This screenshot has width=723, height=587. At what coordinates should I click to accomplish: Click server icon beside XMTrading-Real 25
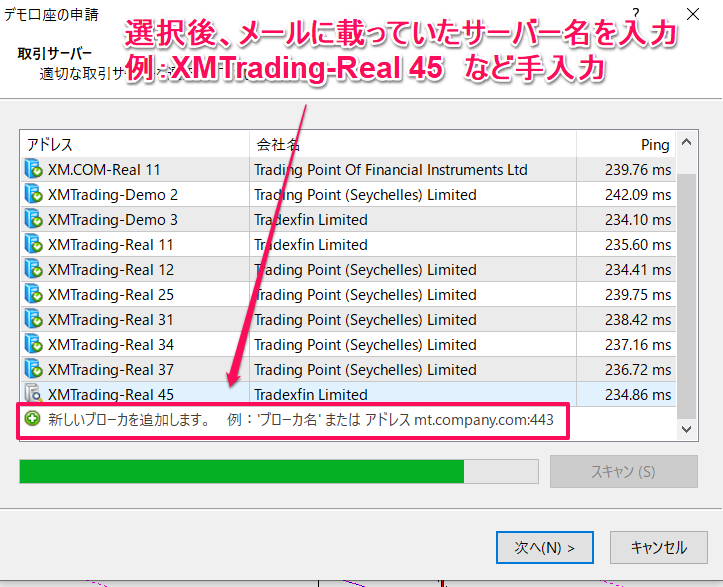(x=34, y=294)
